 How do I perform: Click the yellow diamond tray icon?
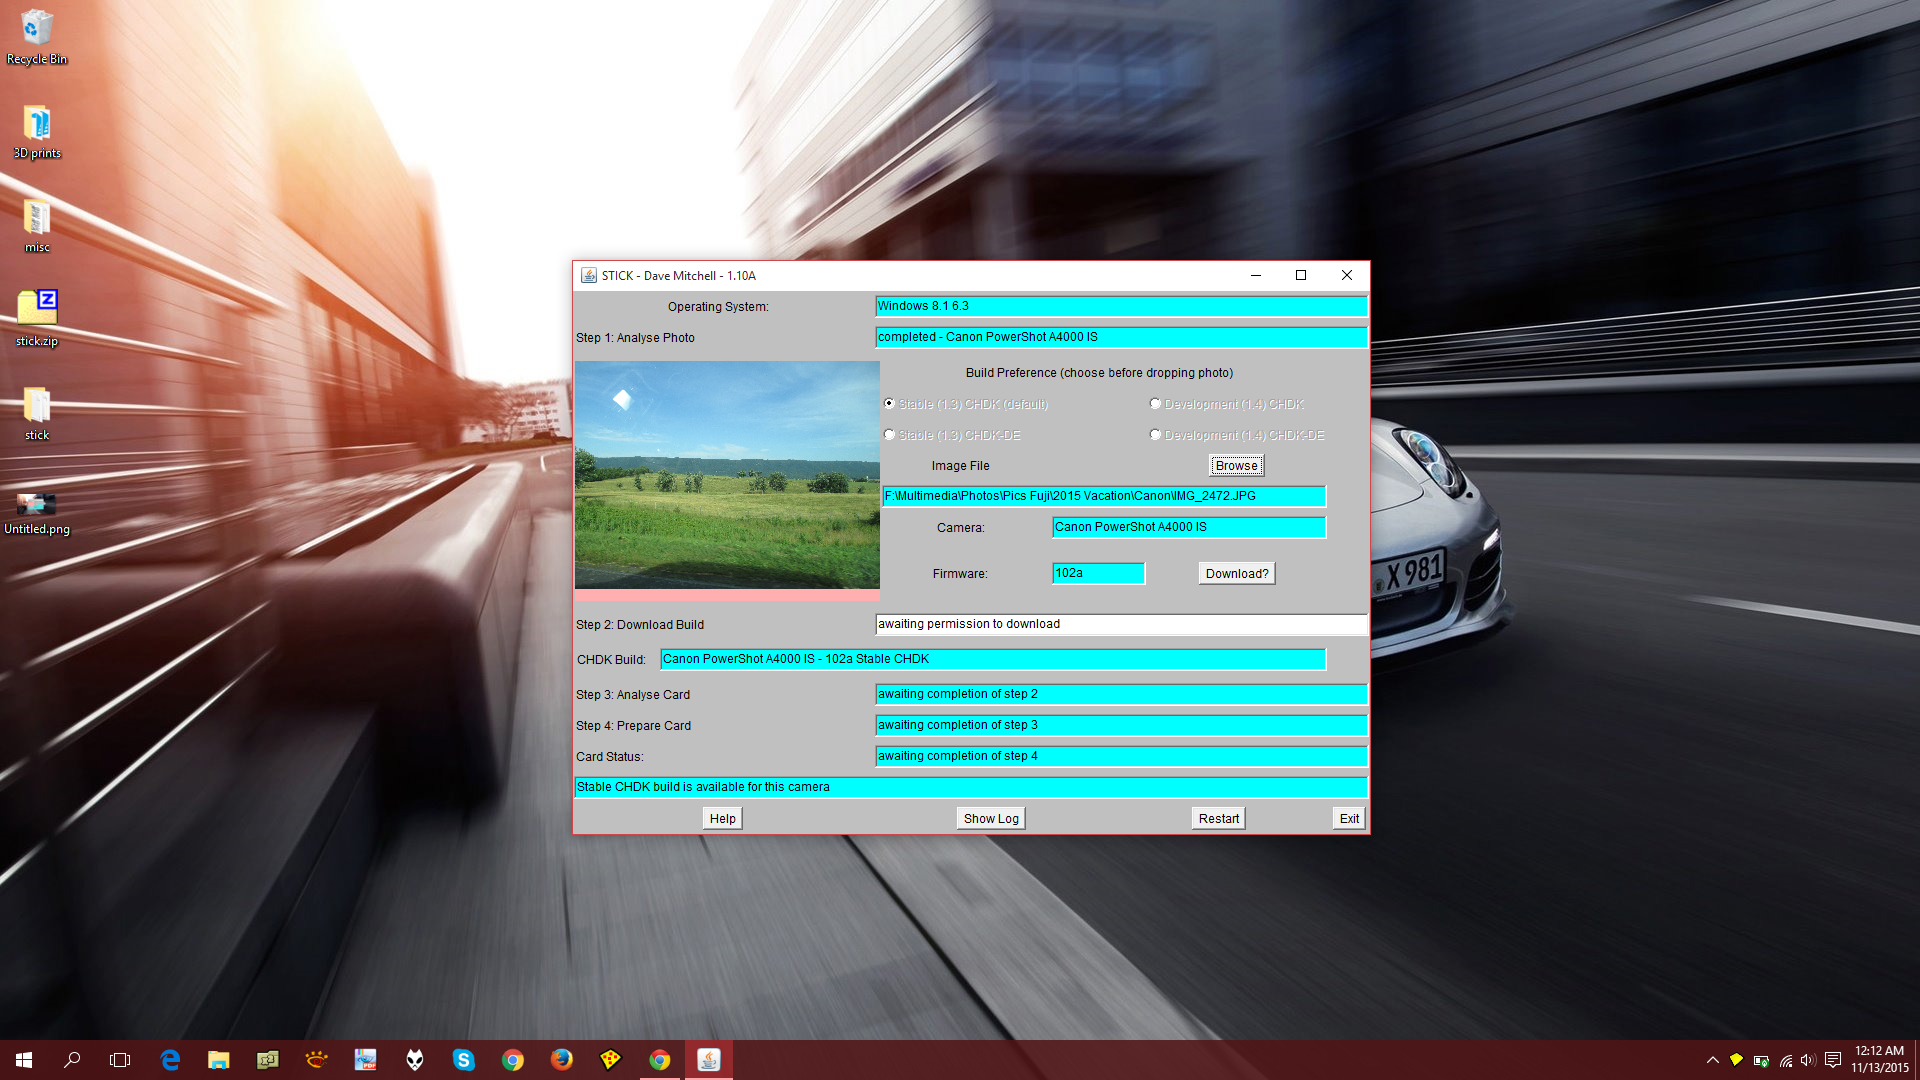tap(1736, 1060)
